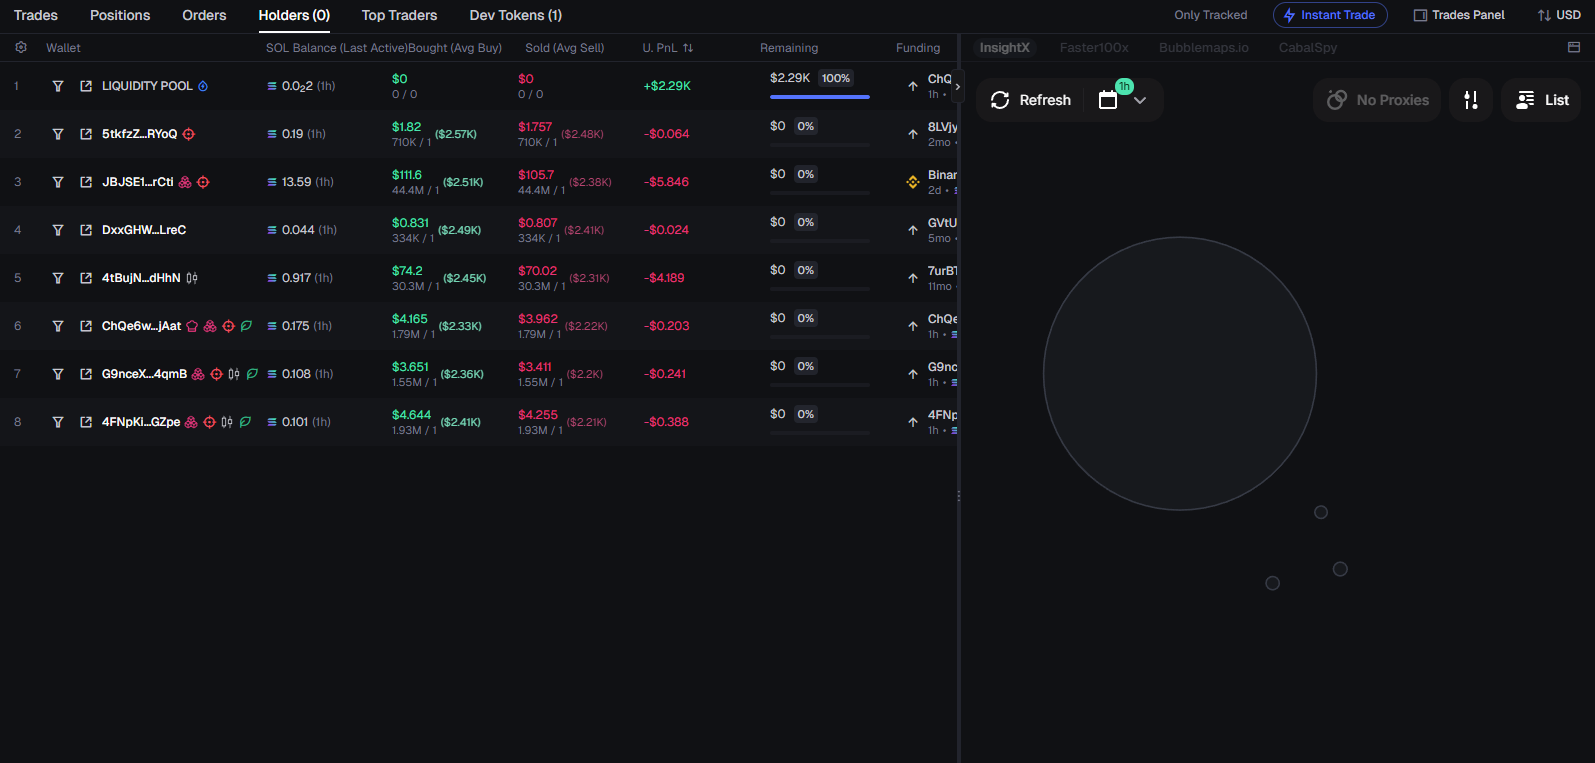Click the 4tBujN...dHhN wallet name
The width and height of the screenshot is (1595, 763).
pyautogui.click(x=141, y=278)
